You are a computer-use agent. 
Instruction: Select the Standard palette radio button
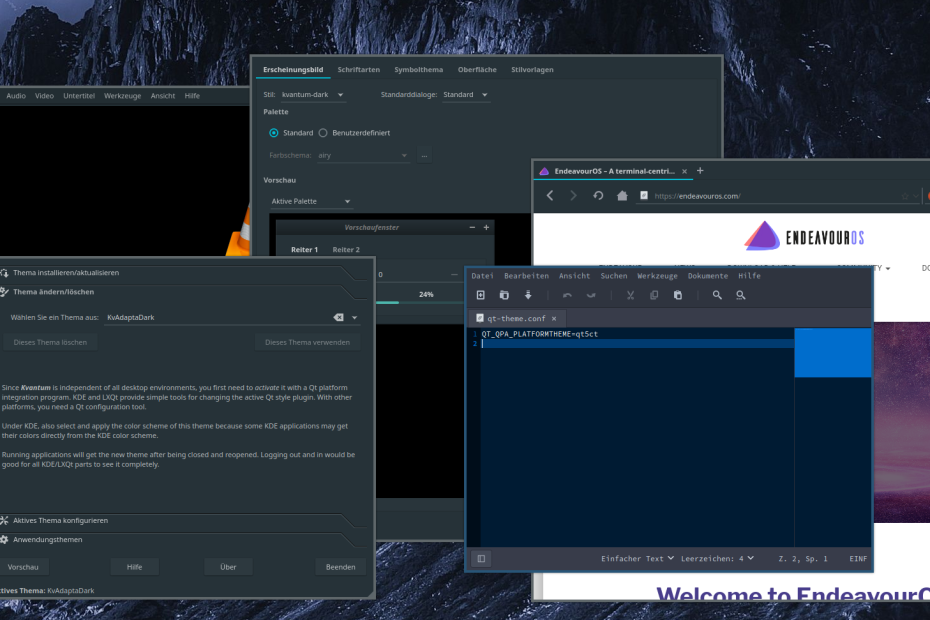274,132
